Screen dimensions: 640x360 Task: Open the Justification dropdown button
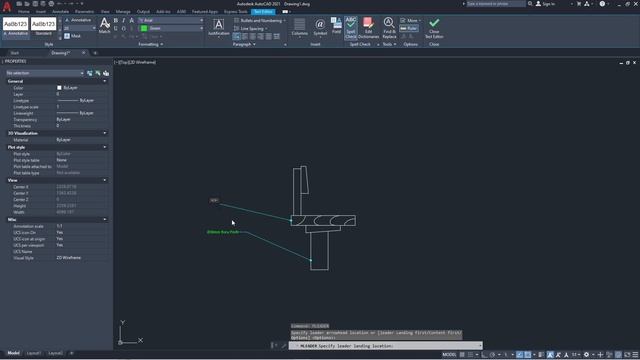(218, 28)
